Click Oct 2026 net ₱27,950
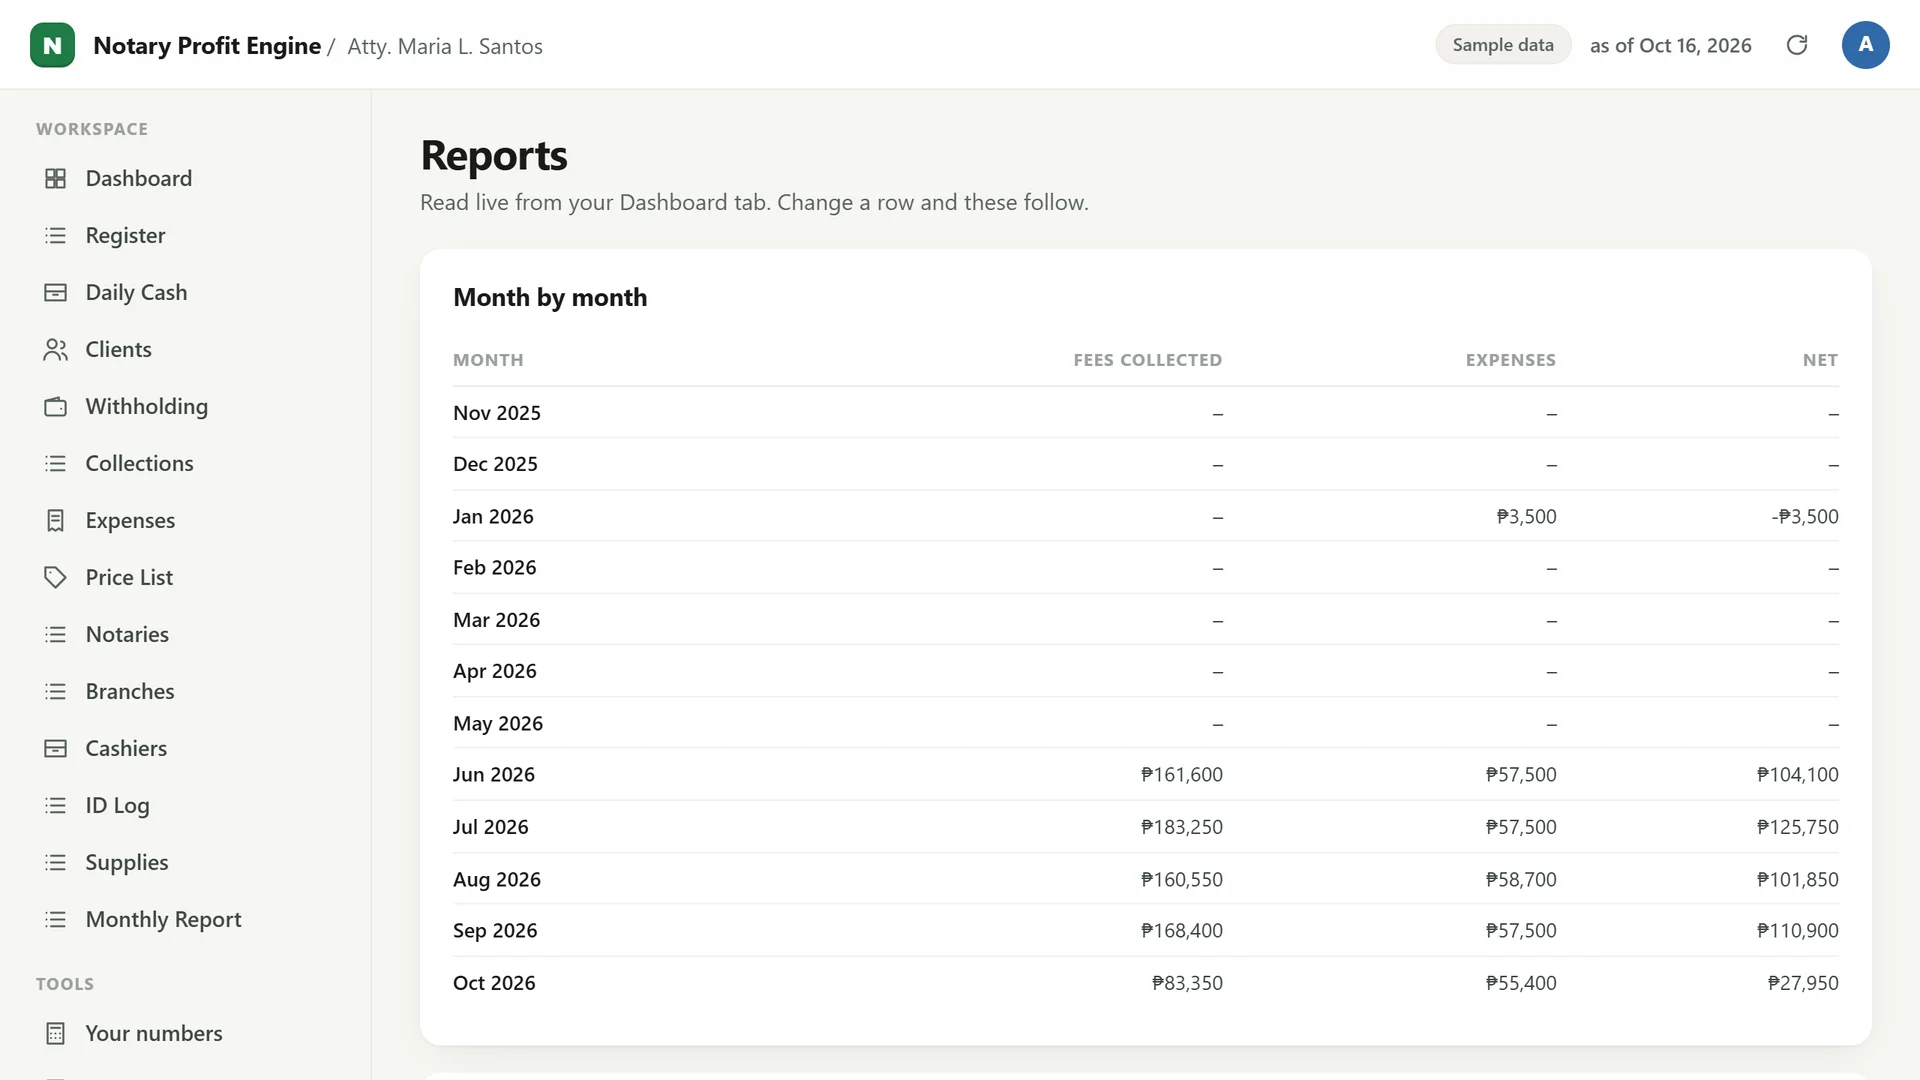Image resolution: width=1920 pixels, height=1080 pixels. [1803, 983]
